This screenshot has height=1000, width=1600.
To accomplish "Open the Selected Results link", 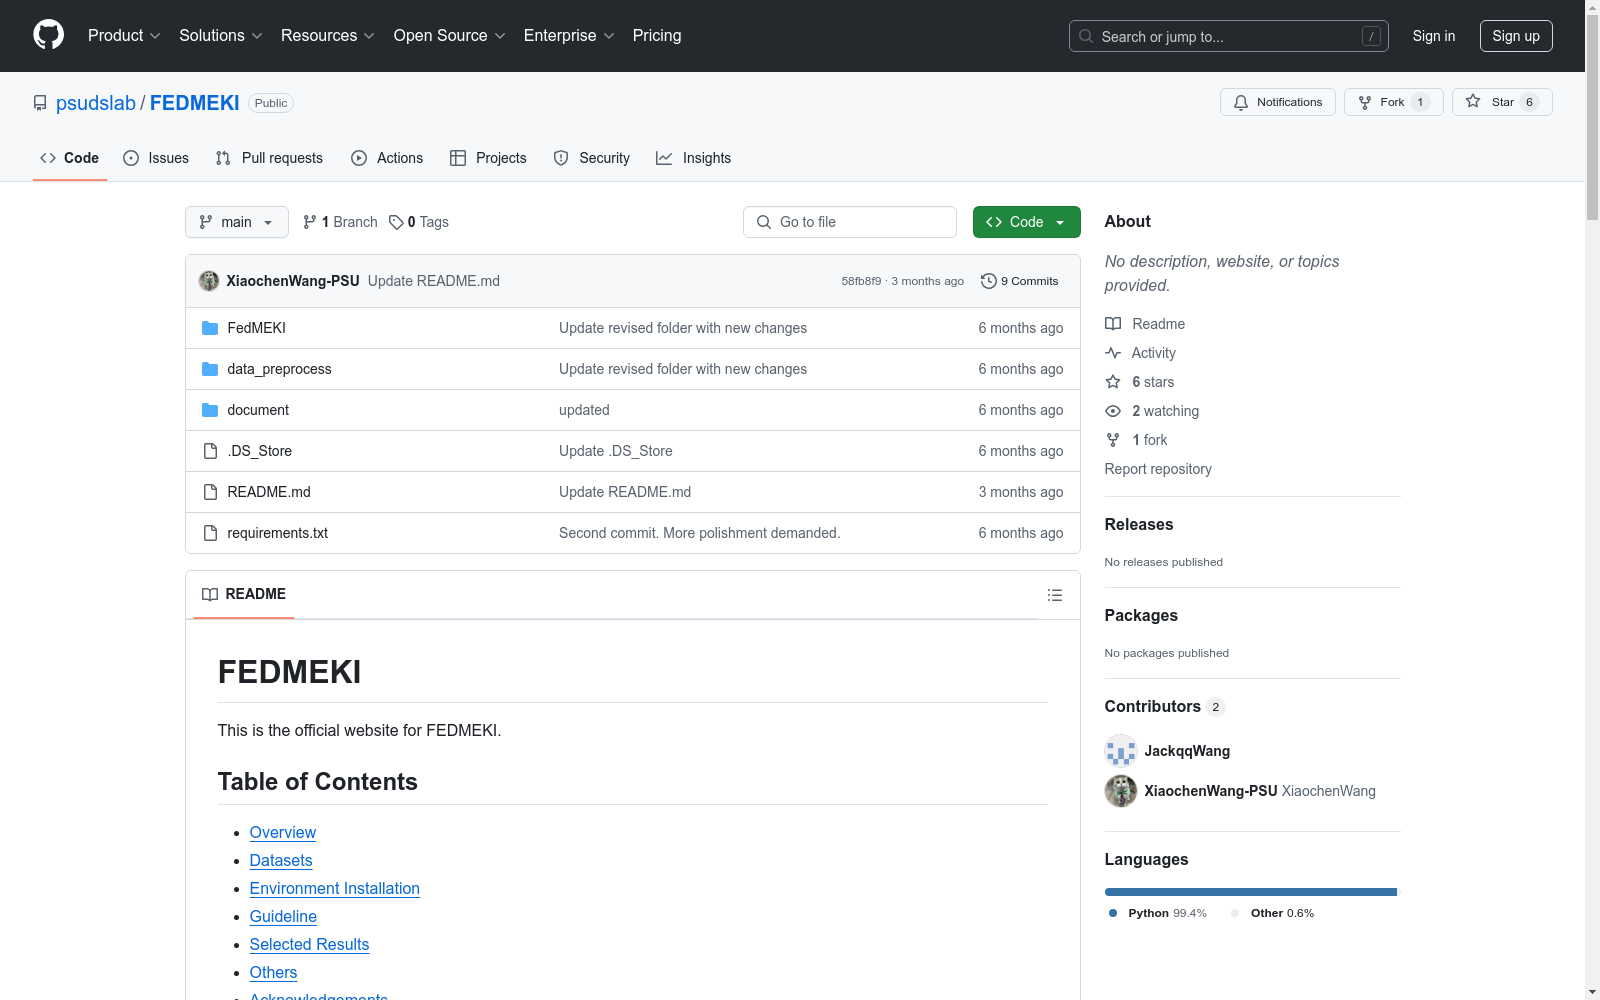I will point(309,945).
